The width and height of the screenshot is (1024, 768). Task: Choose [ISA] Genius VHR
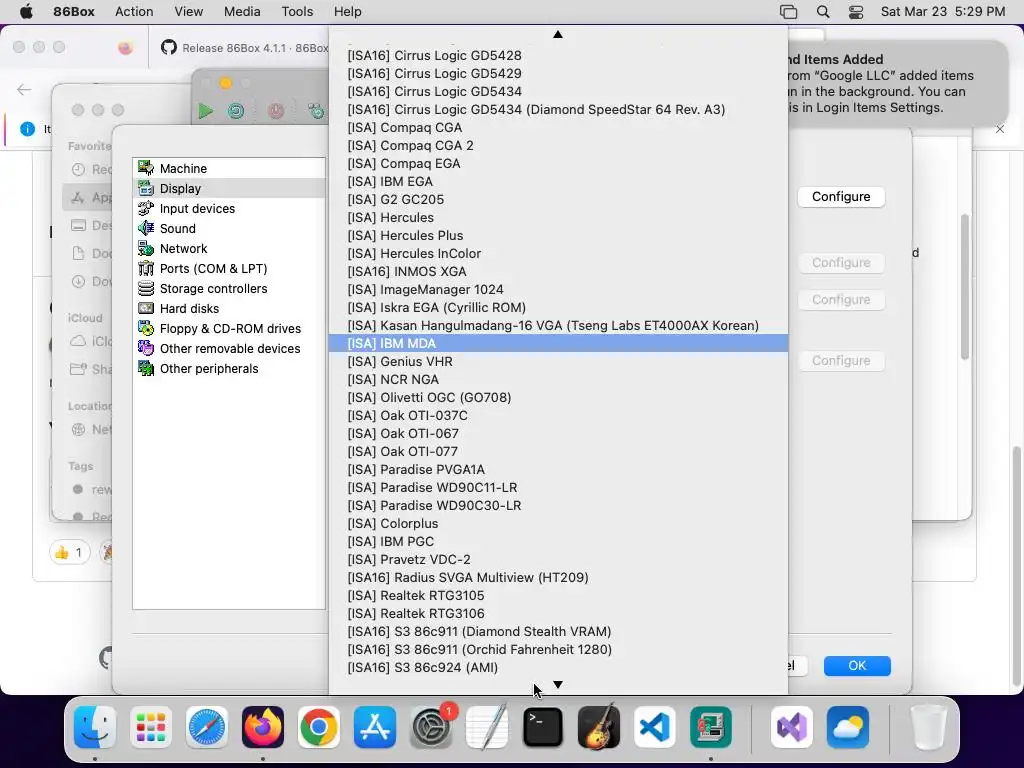point(558,361)
